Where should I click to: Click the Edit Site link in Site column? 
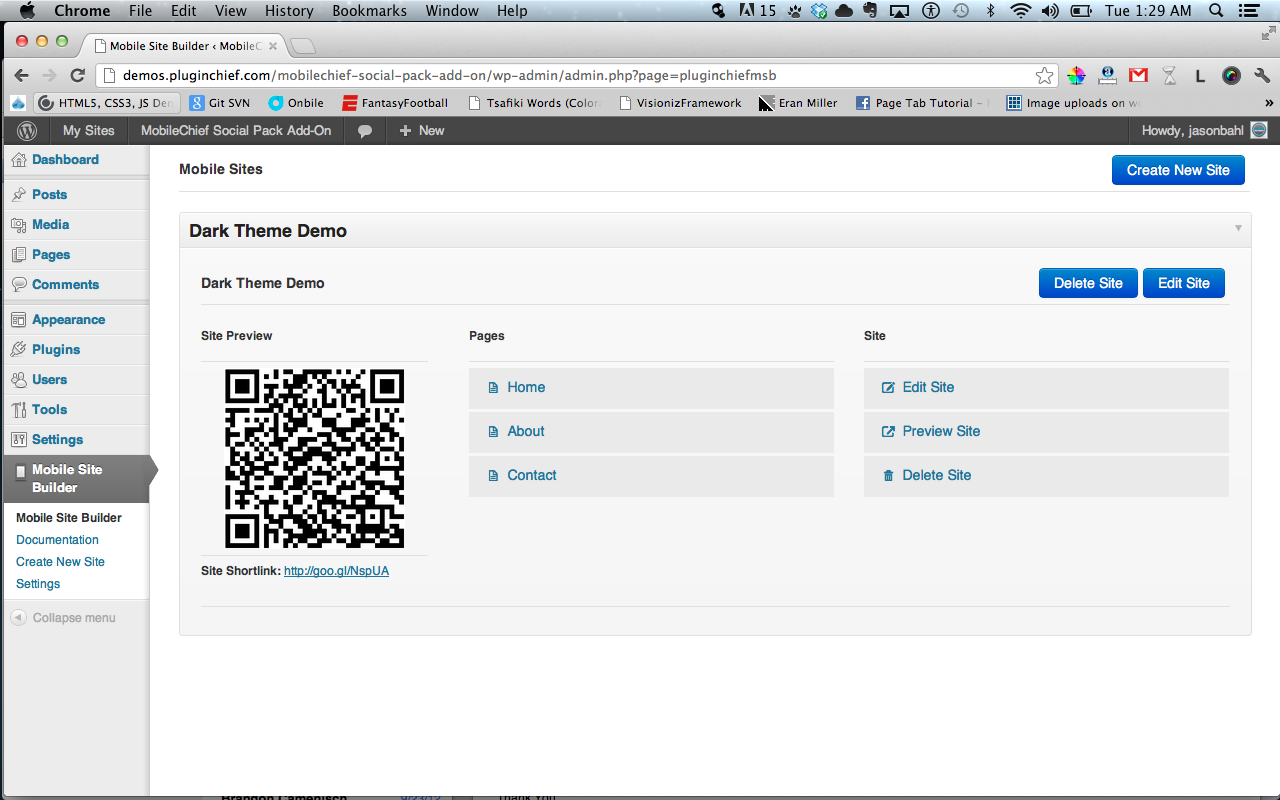tap(928, 387)
